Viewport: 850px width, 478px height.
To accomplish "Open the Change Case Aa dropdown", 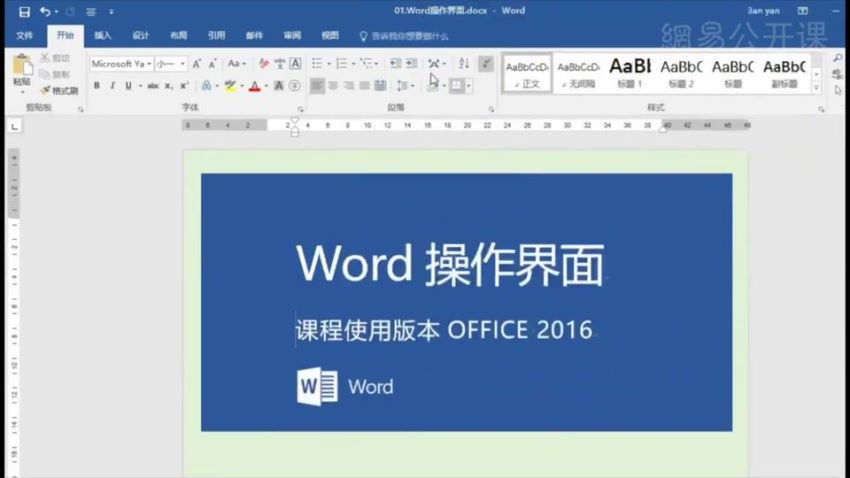I will 236,64.
